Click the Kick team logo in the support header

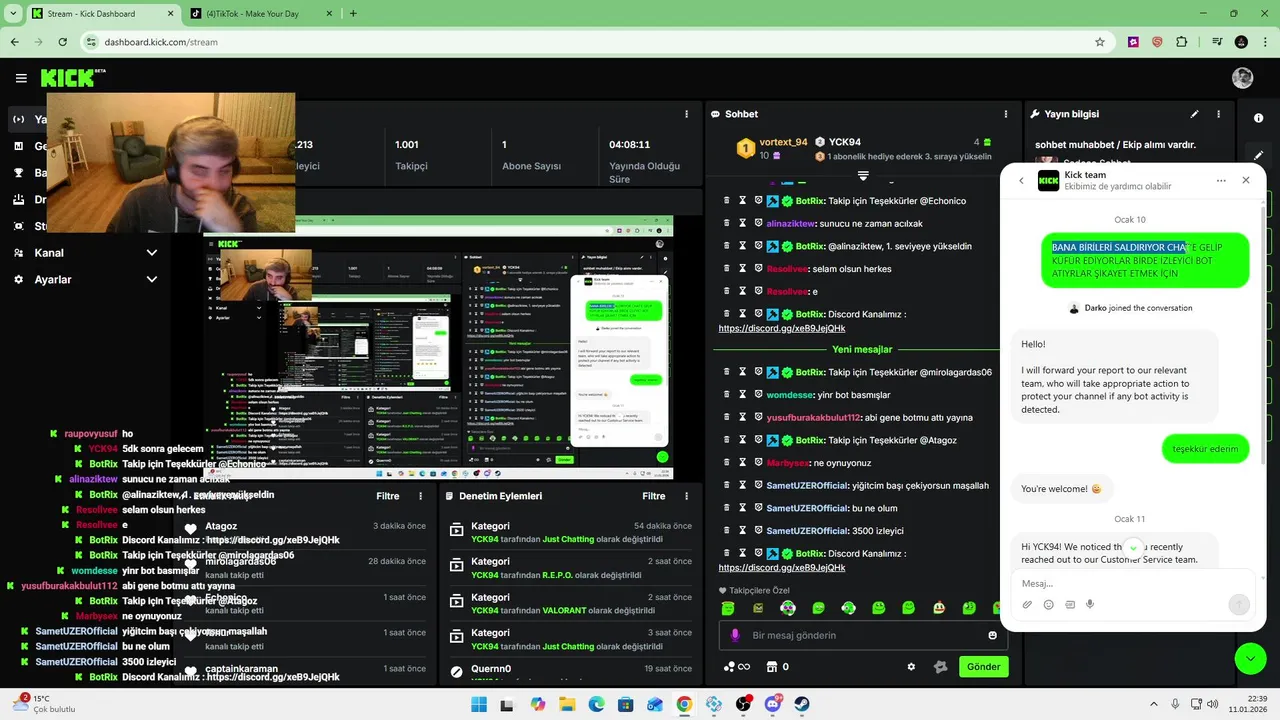tap(1048, 181)
